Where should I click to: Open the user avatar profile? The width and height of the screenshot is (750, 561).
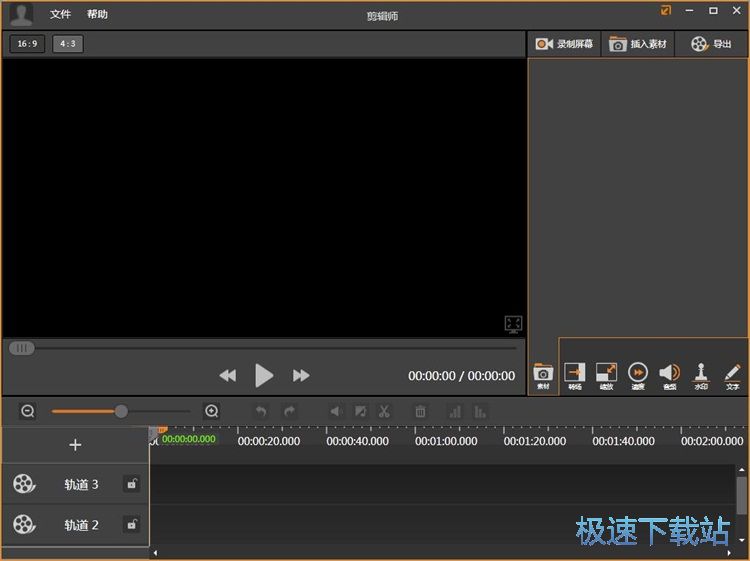[21, 13]
